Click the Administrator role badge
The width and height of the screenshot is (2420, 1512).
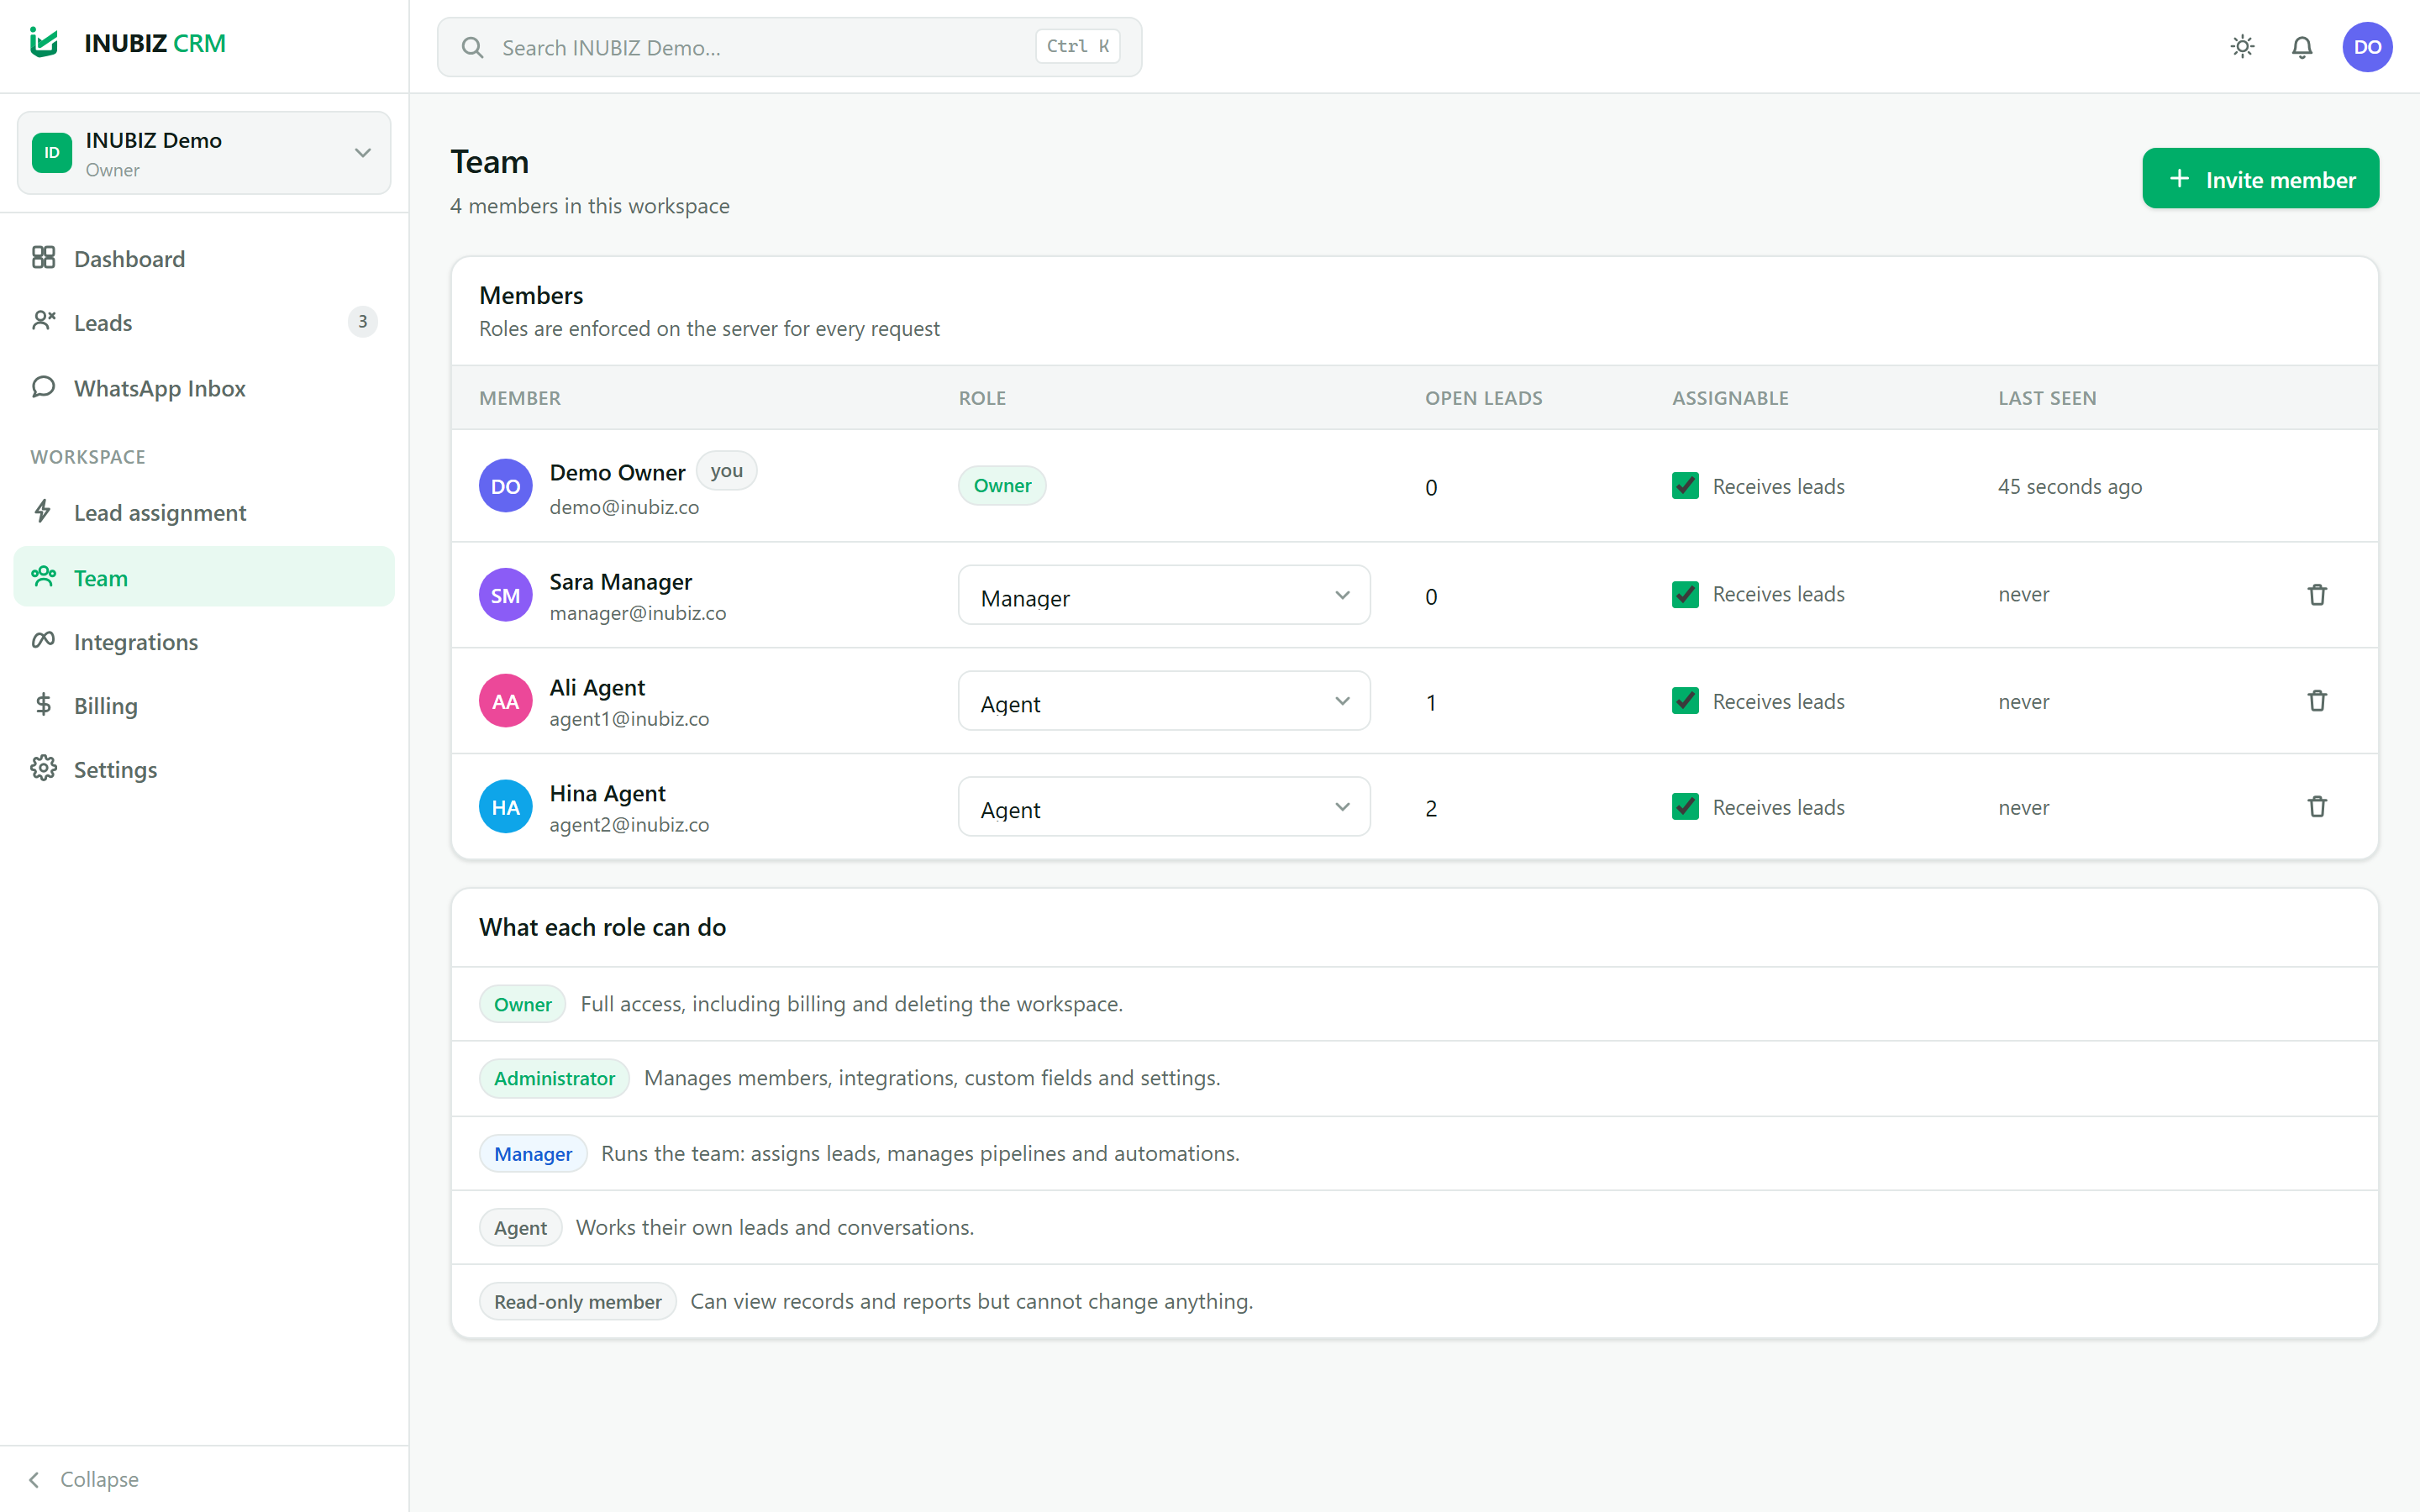tap(554, 1078)
